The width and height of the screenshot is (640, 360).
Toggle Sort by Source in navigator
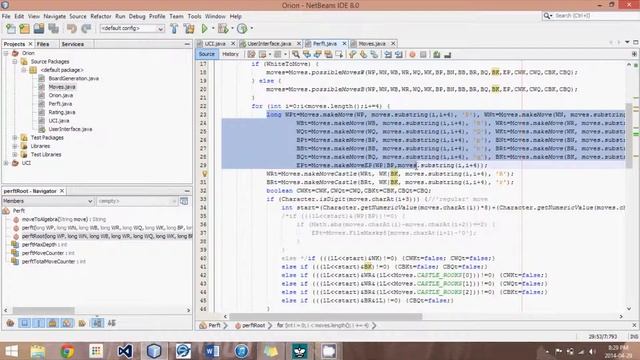coord(111,323)
